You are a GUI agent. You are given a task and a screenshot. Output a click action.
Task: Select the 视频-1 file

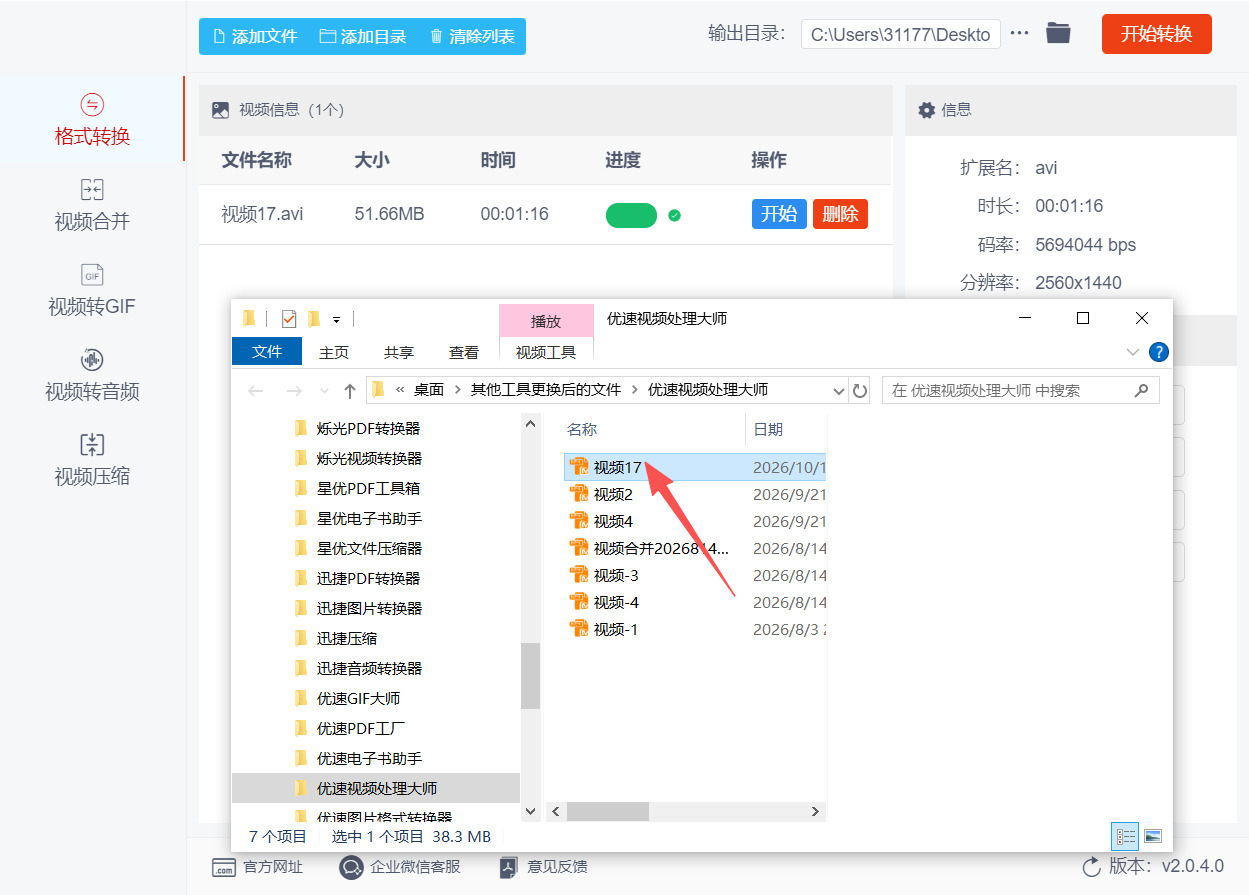pyautogui.click(x=696, y=629)
